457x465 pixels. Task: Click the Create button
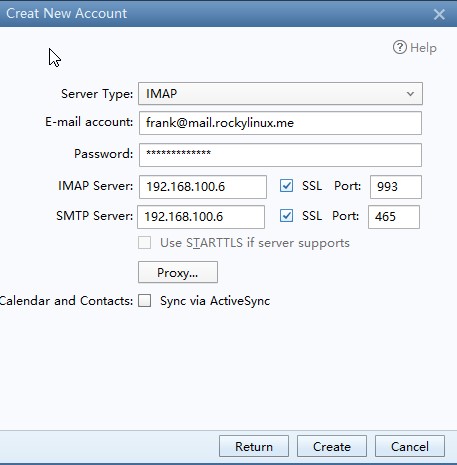332,446
